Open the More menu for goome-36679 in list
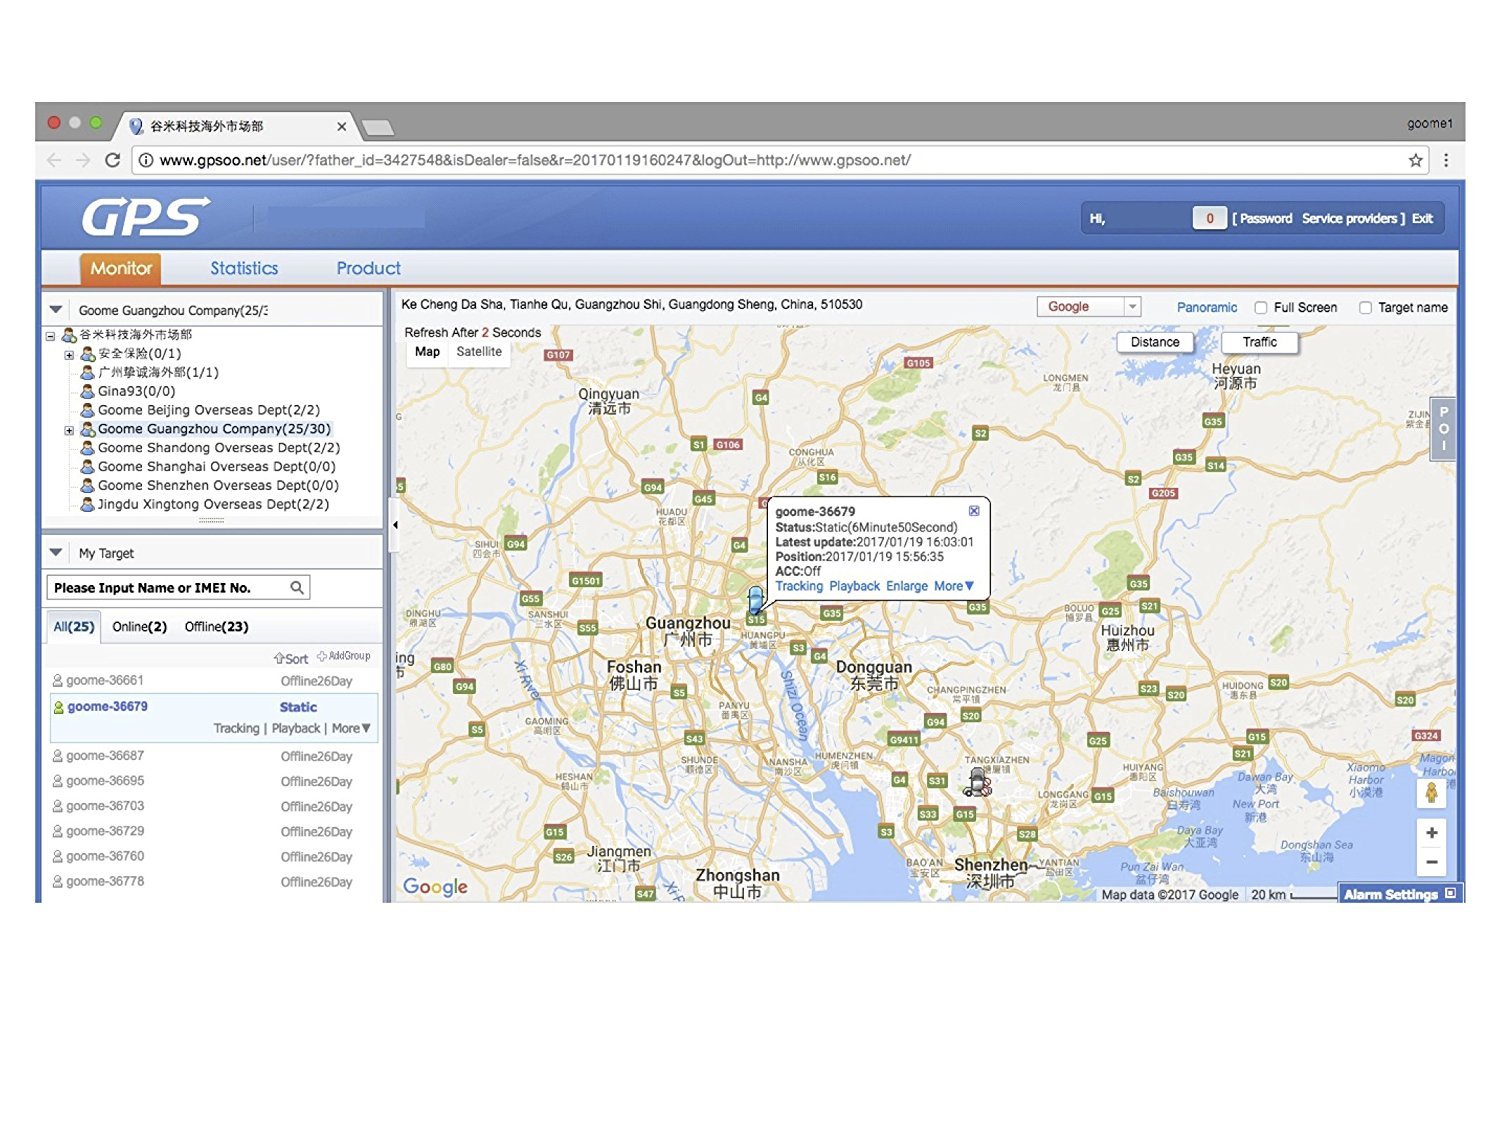Image resolution: width=1500 pixels, height=1125 pixels. click(351, 729)
